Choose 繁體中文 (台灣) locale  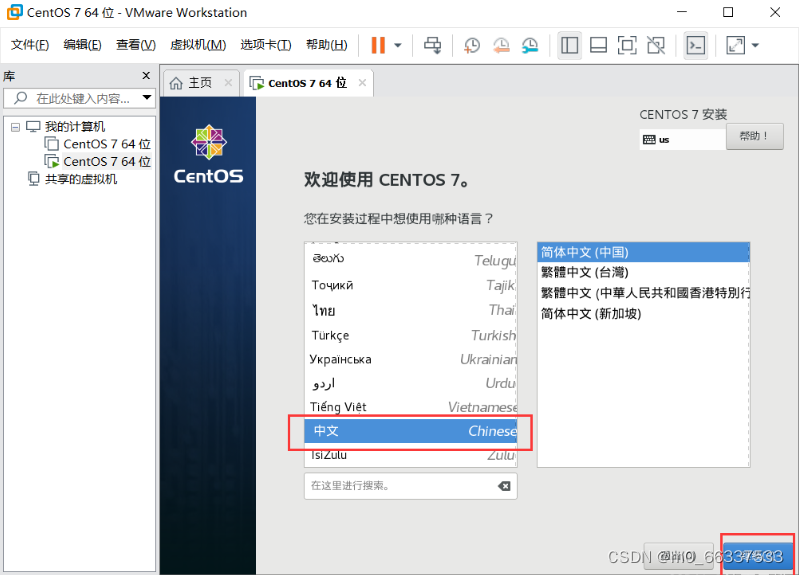coord(643,272)
